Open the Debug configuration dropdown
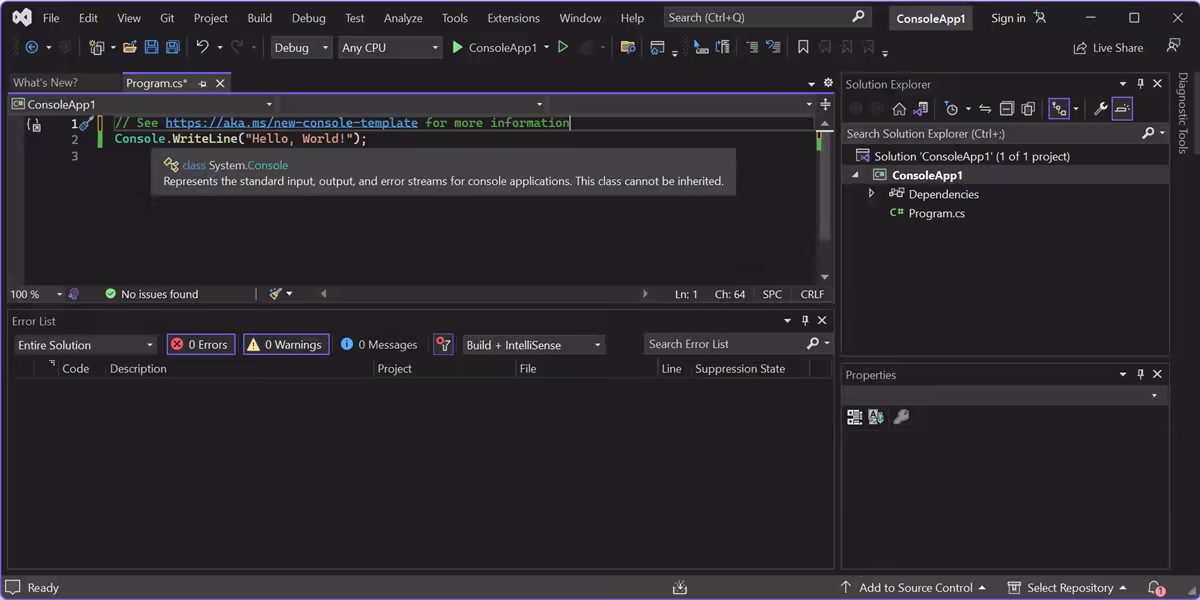This screenshot has width=1200, height=600. (301, 46)
